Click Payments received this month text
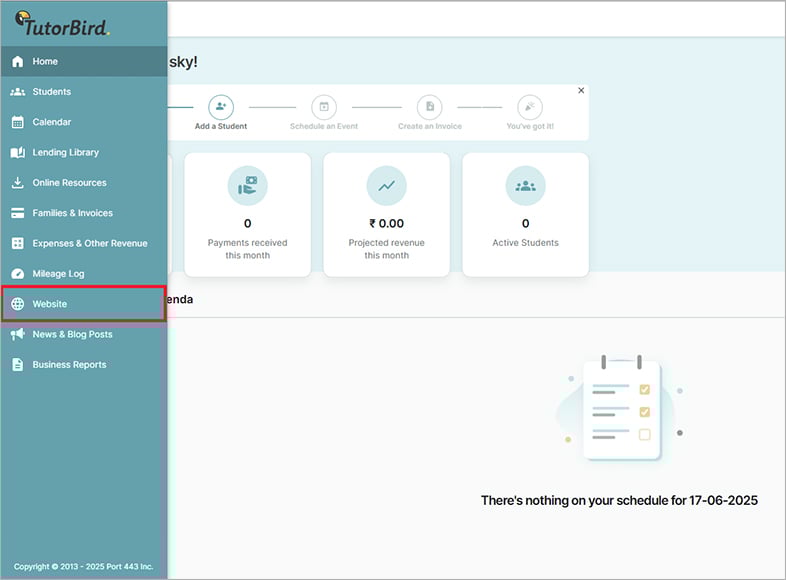The height and width of the screenshot is (580, 786). pos(248,249)
